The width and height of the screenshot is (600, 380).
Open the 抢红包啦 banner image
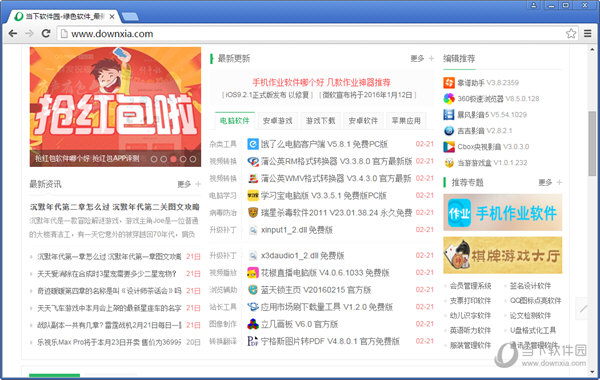(115, 107)
